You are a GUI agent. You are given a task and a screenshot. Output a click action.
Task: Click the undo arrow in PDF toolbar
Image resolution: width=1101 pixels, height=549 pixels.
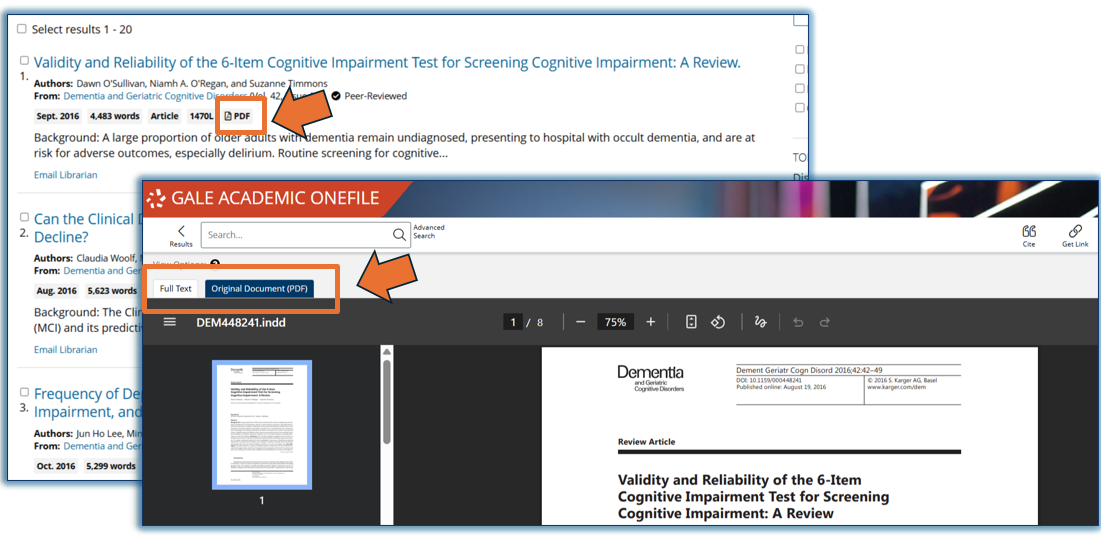[798, 322]
